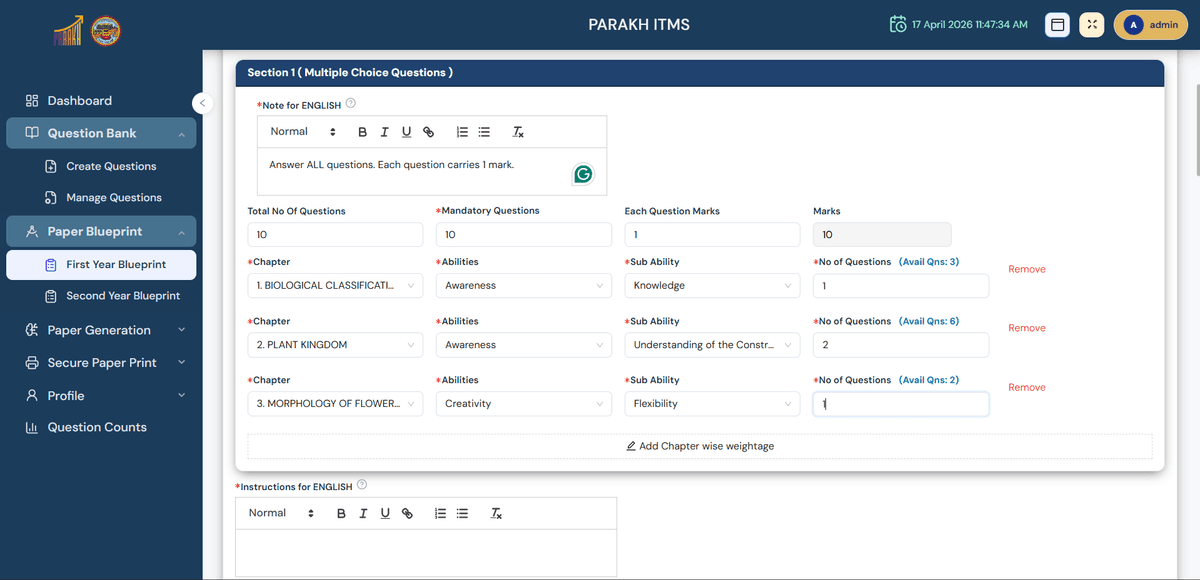Click the help icon beside Note for ENGLISH
This screenshot has width=1200, height=580.
click(351, 104)
